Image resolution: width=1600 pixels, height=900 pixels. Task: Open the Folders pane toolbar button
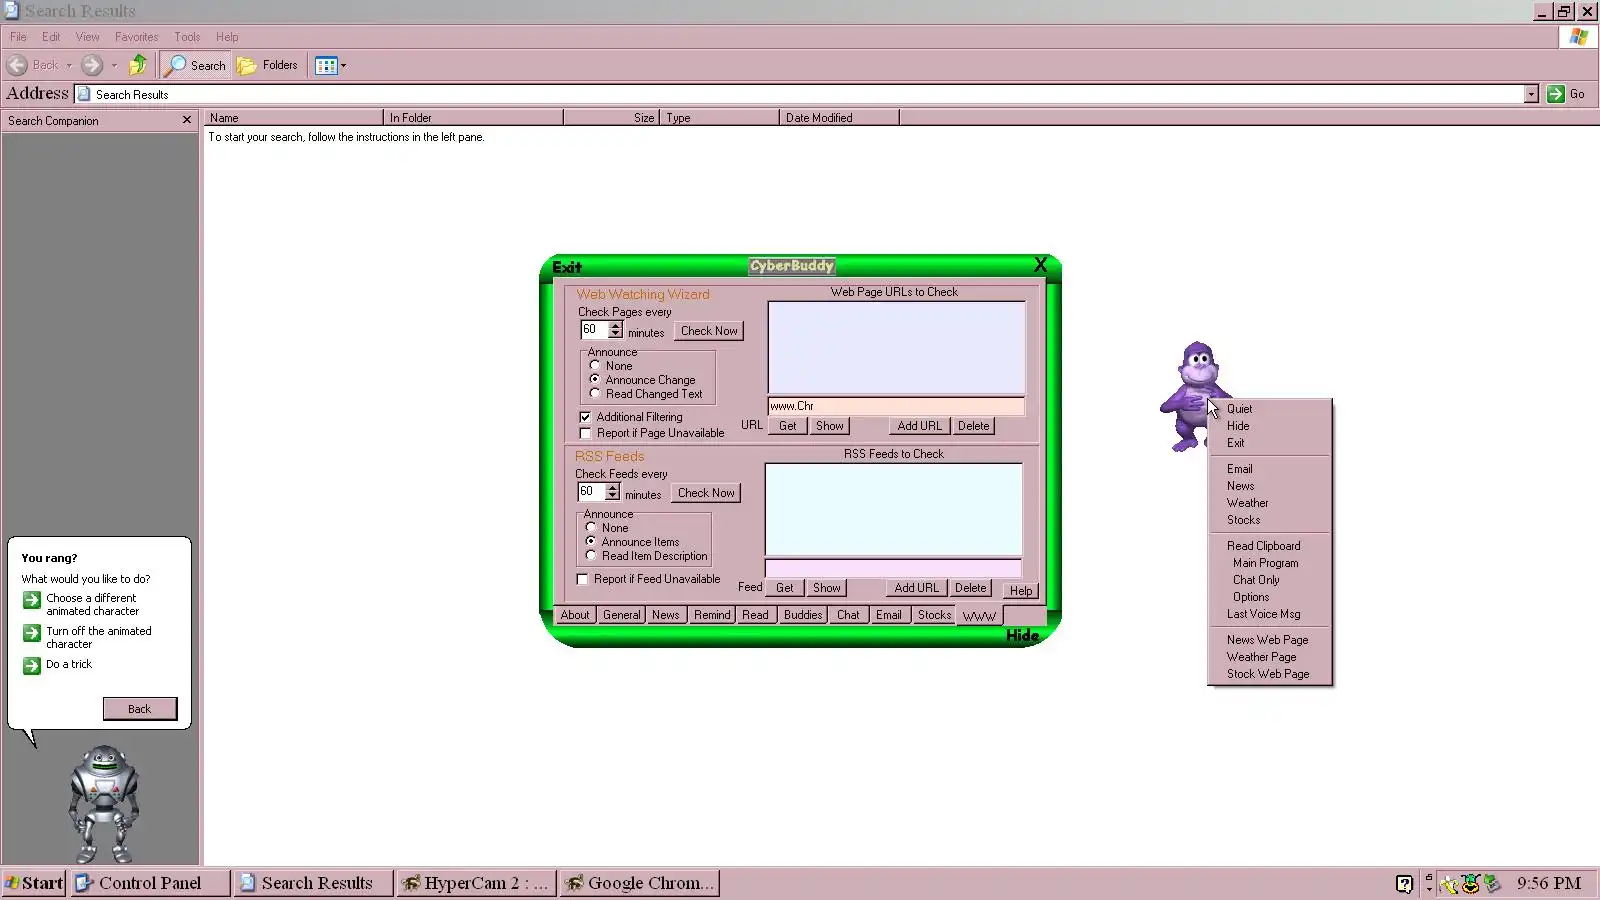[x=267, y=65]
